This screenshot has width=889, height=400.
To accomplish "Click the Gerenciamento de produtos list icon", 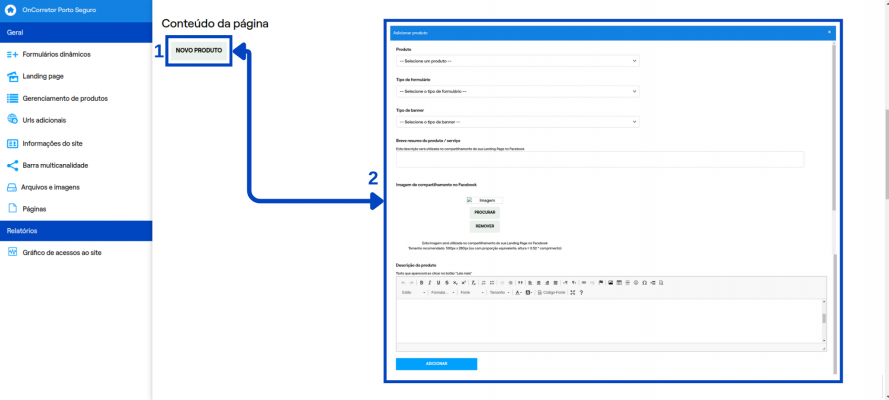I will coord(12,98).
